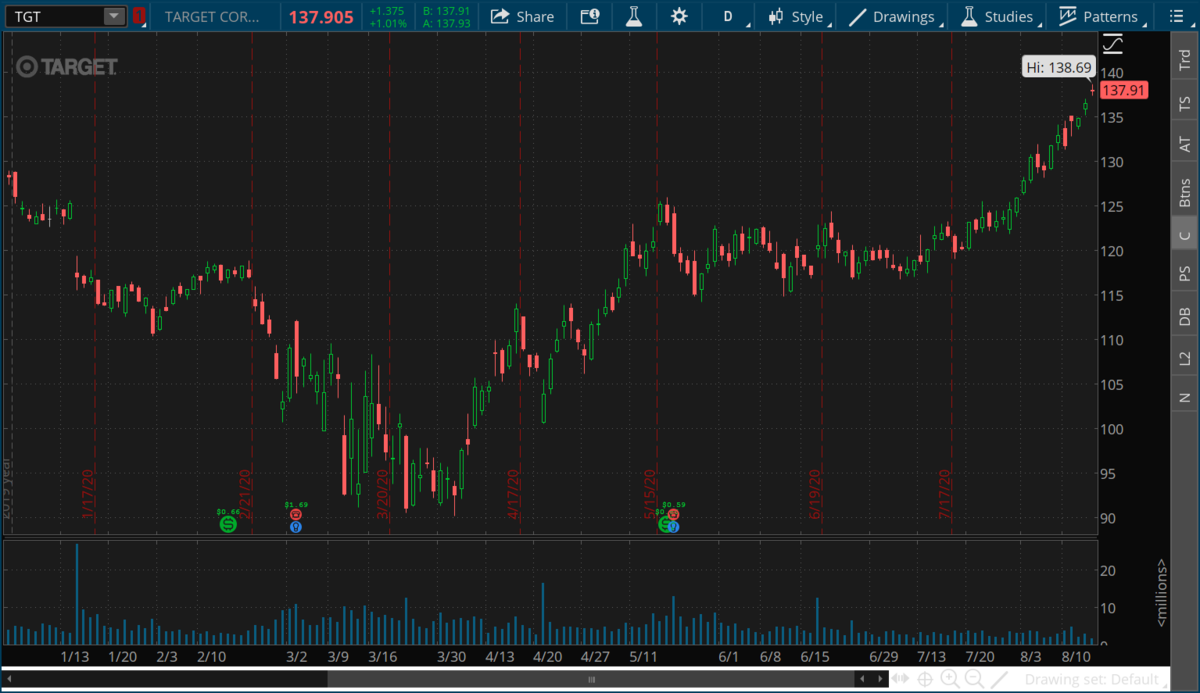Click the Hi: 138.69 price bubble
The image size is (1200, 693).
tap(1058, 67)
